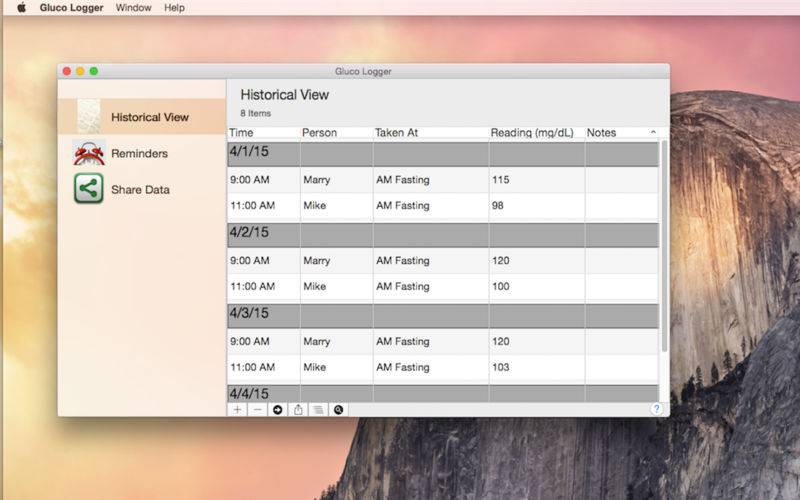Click the 120 reading under 4/2/15

(501, 260)
